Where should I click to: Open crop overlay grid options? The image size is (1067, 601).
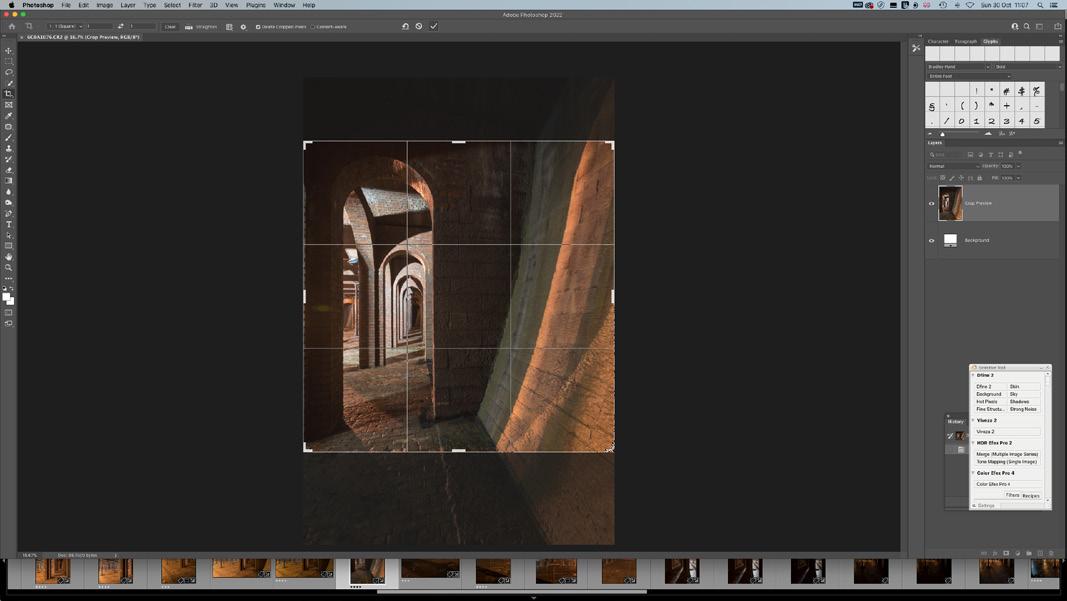[229, 27]
